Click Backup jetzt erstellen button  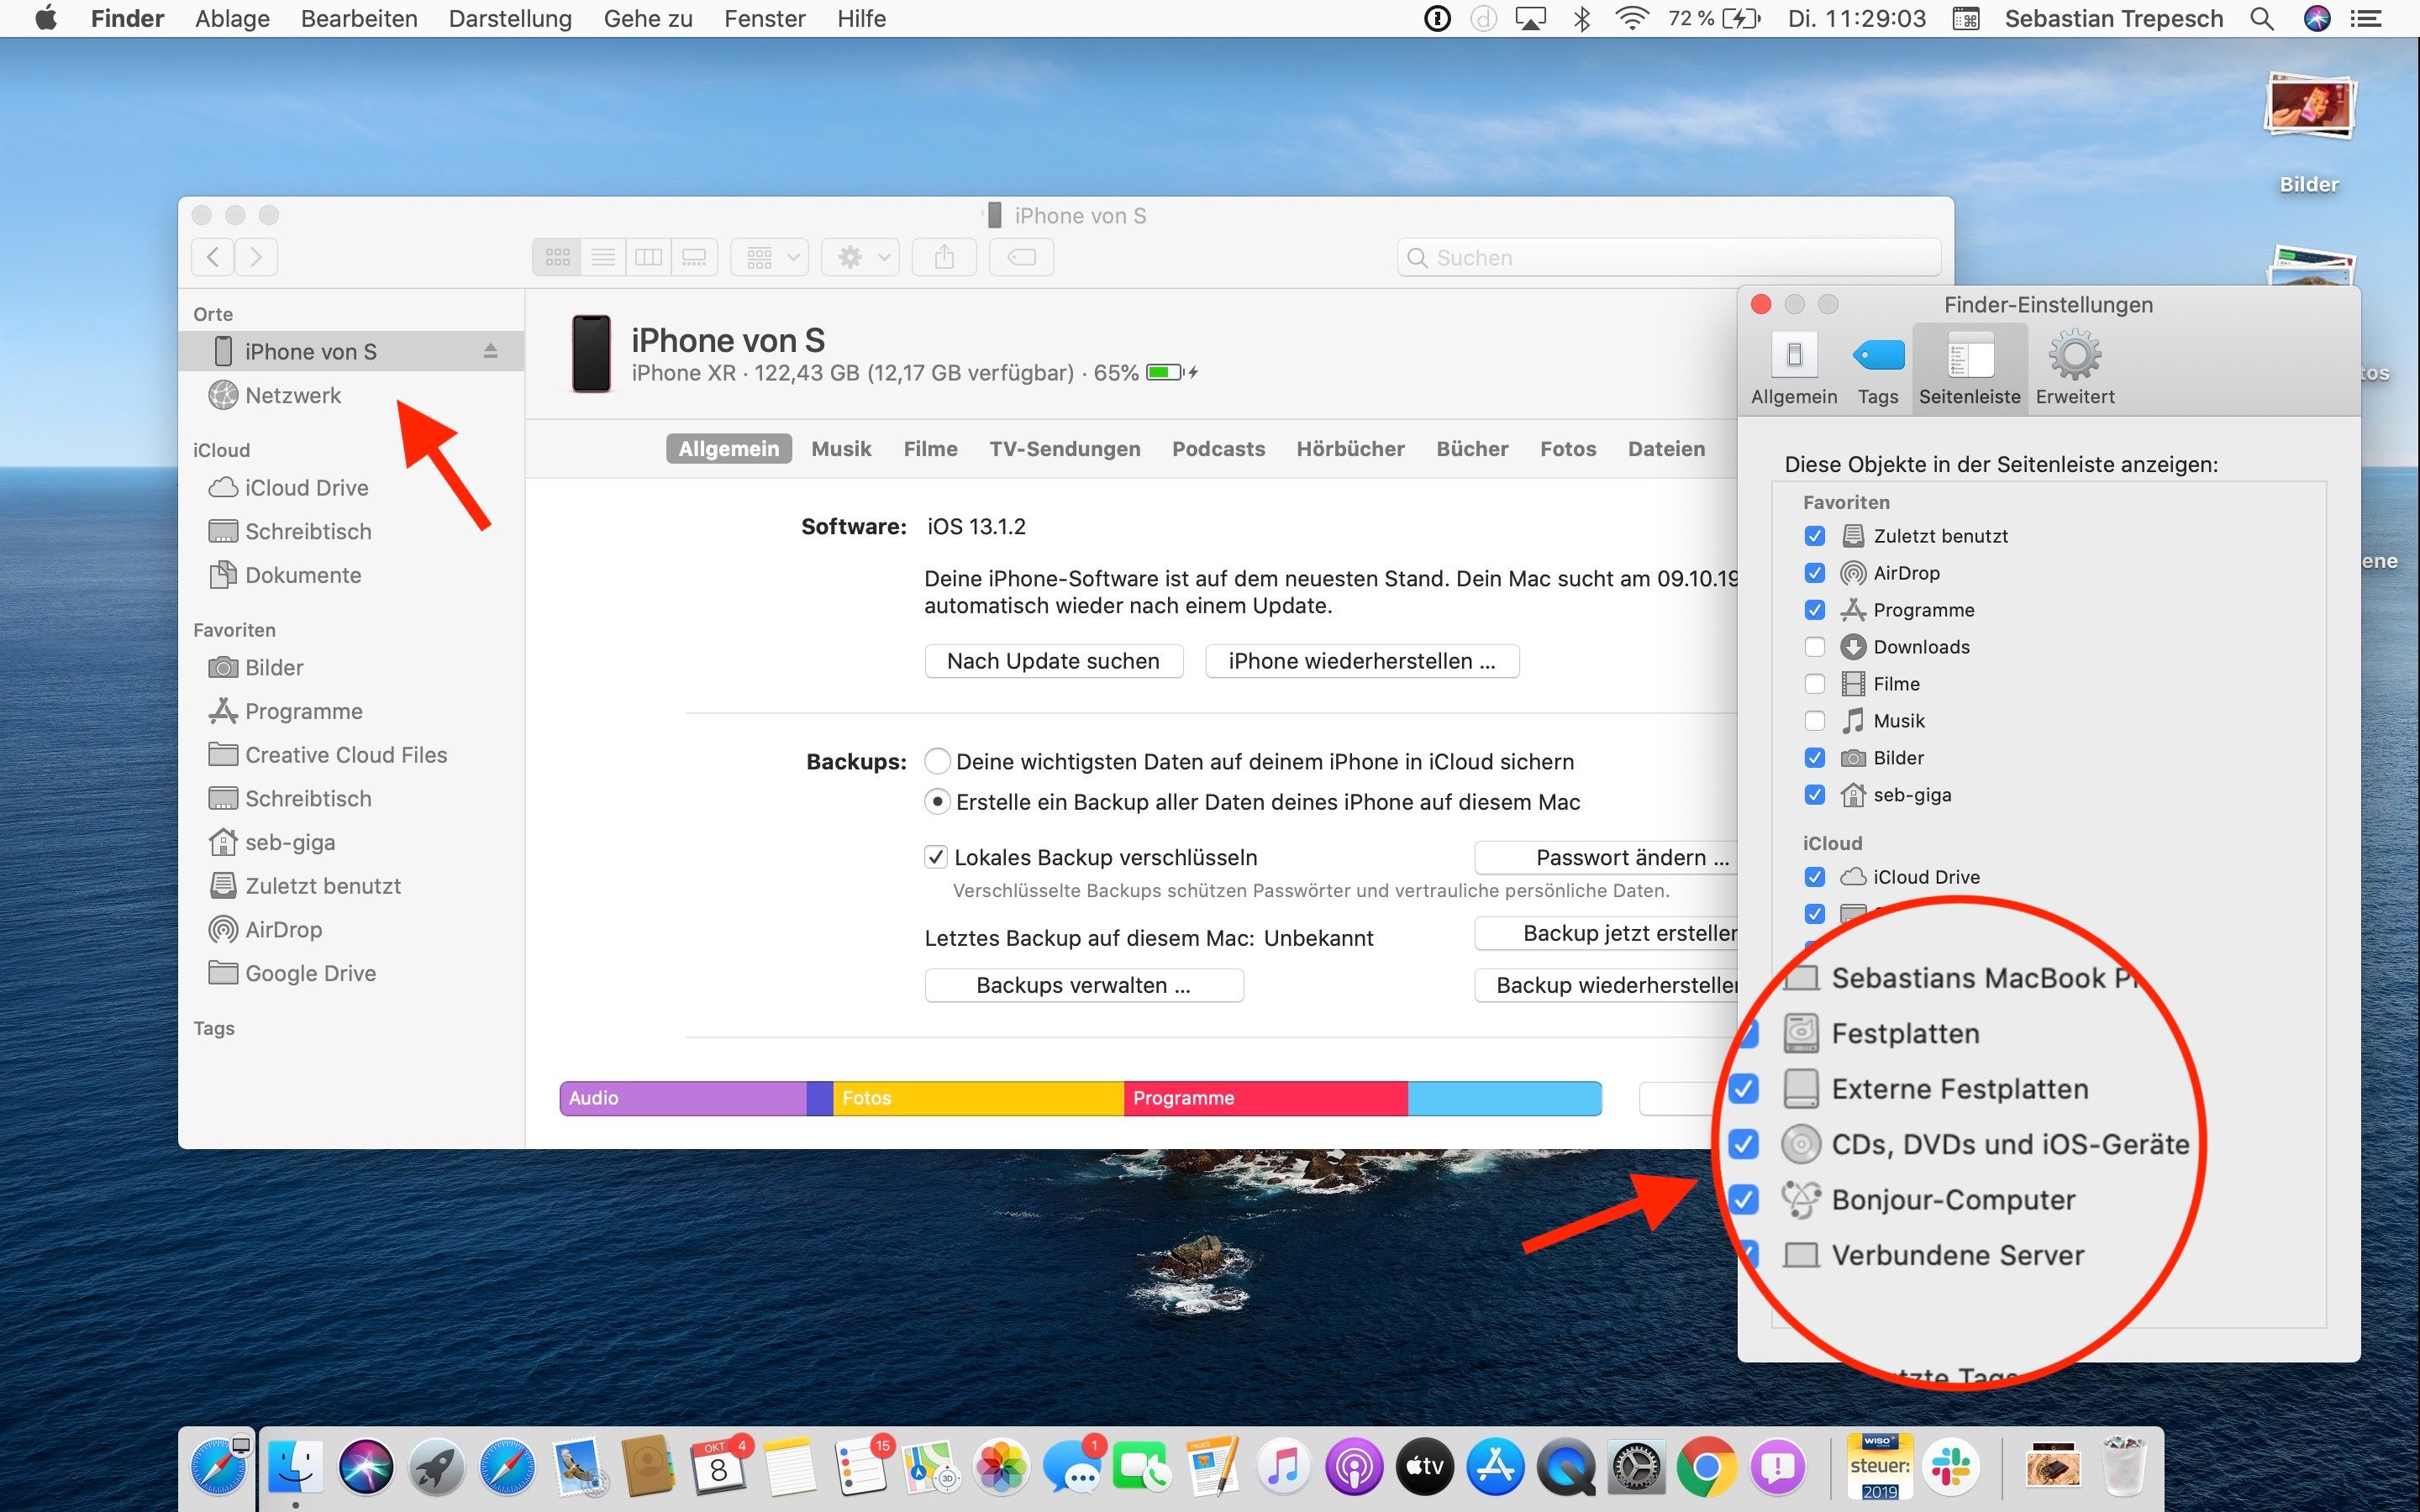tap(1606, 933)
